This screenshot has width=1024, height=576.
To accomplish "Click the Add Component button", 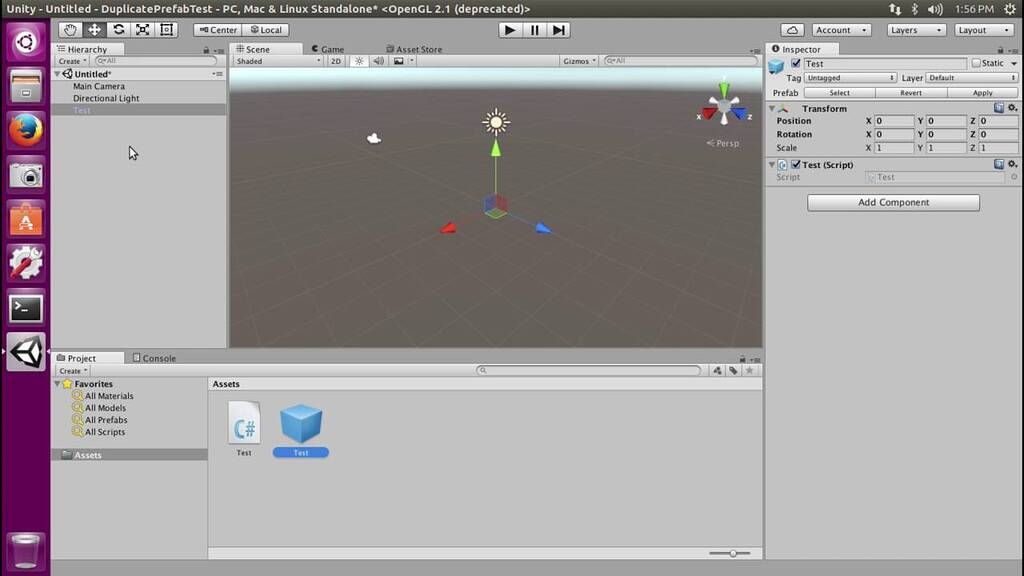I will pos(893,202).
